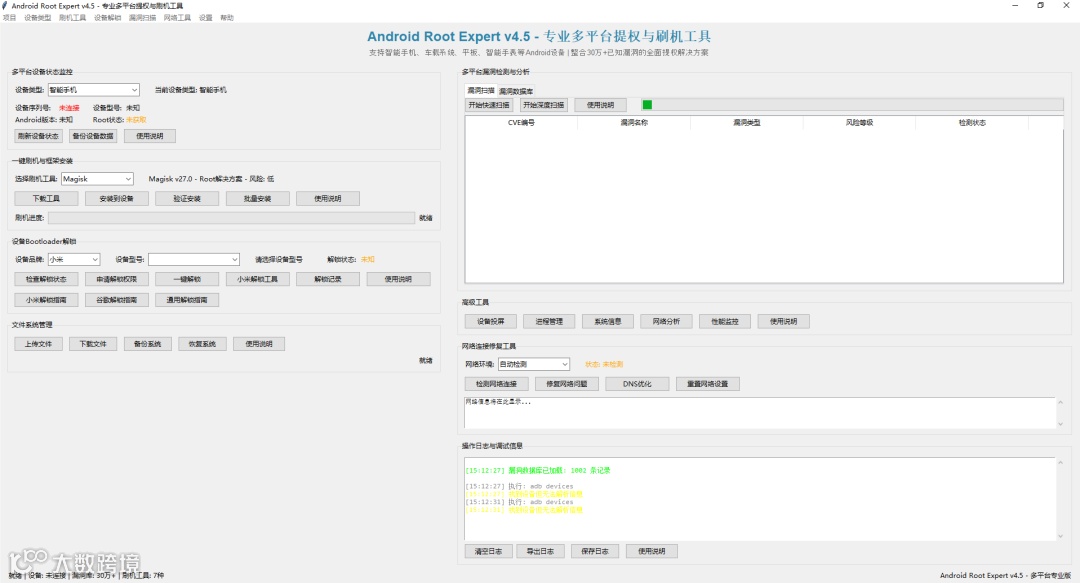This screenshot has width=1080, height=583.
Task: Click the 验证安装 button
Action: [187, 198]
